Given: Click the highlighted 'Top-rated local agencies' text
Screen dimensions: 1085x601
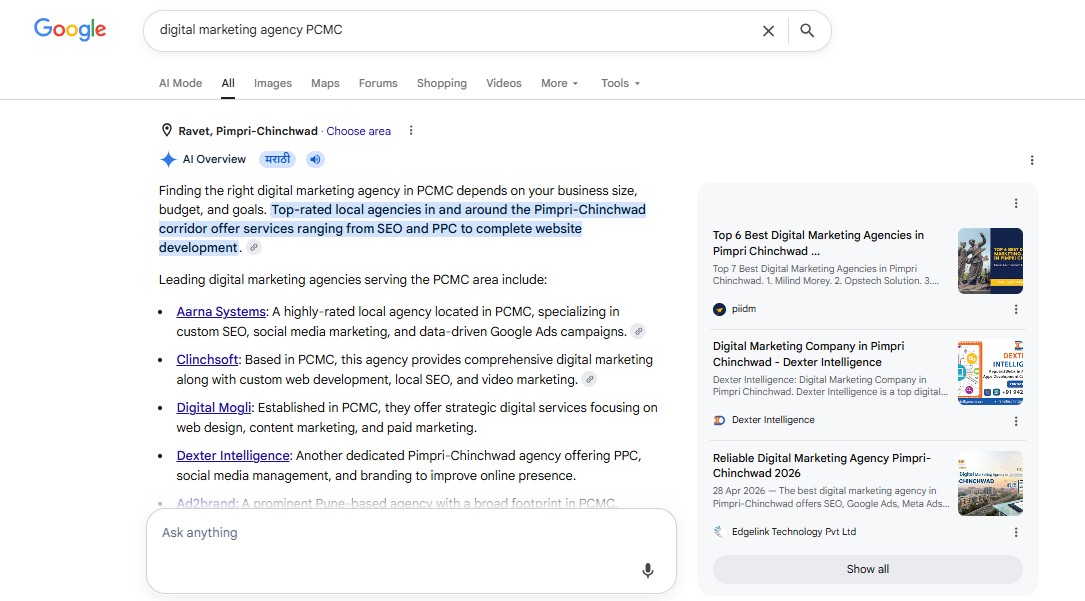Looking at the screenshot, I should pos(403,228).
